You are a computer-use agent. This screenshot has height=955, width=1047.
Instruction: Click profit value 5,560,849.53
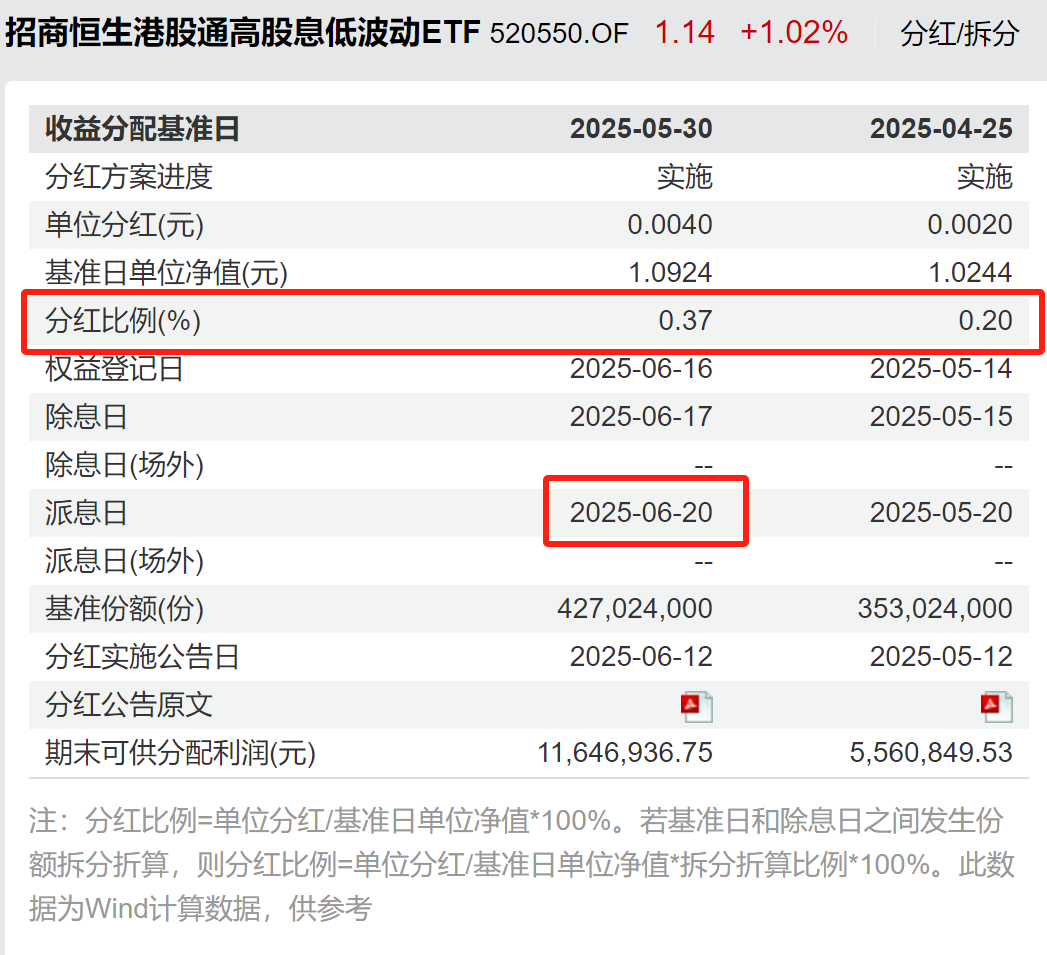pyautogui.click(x=931, y=754)
